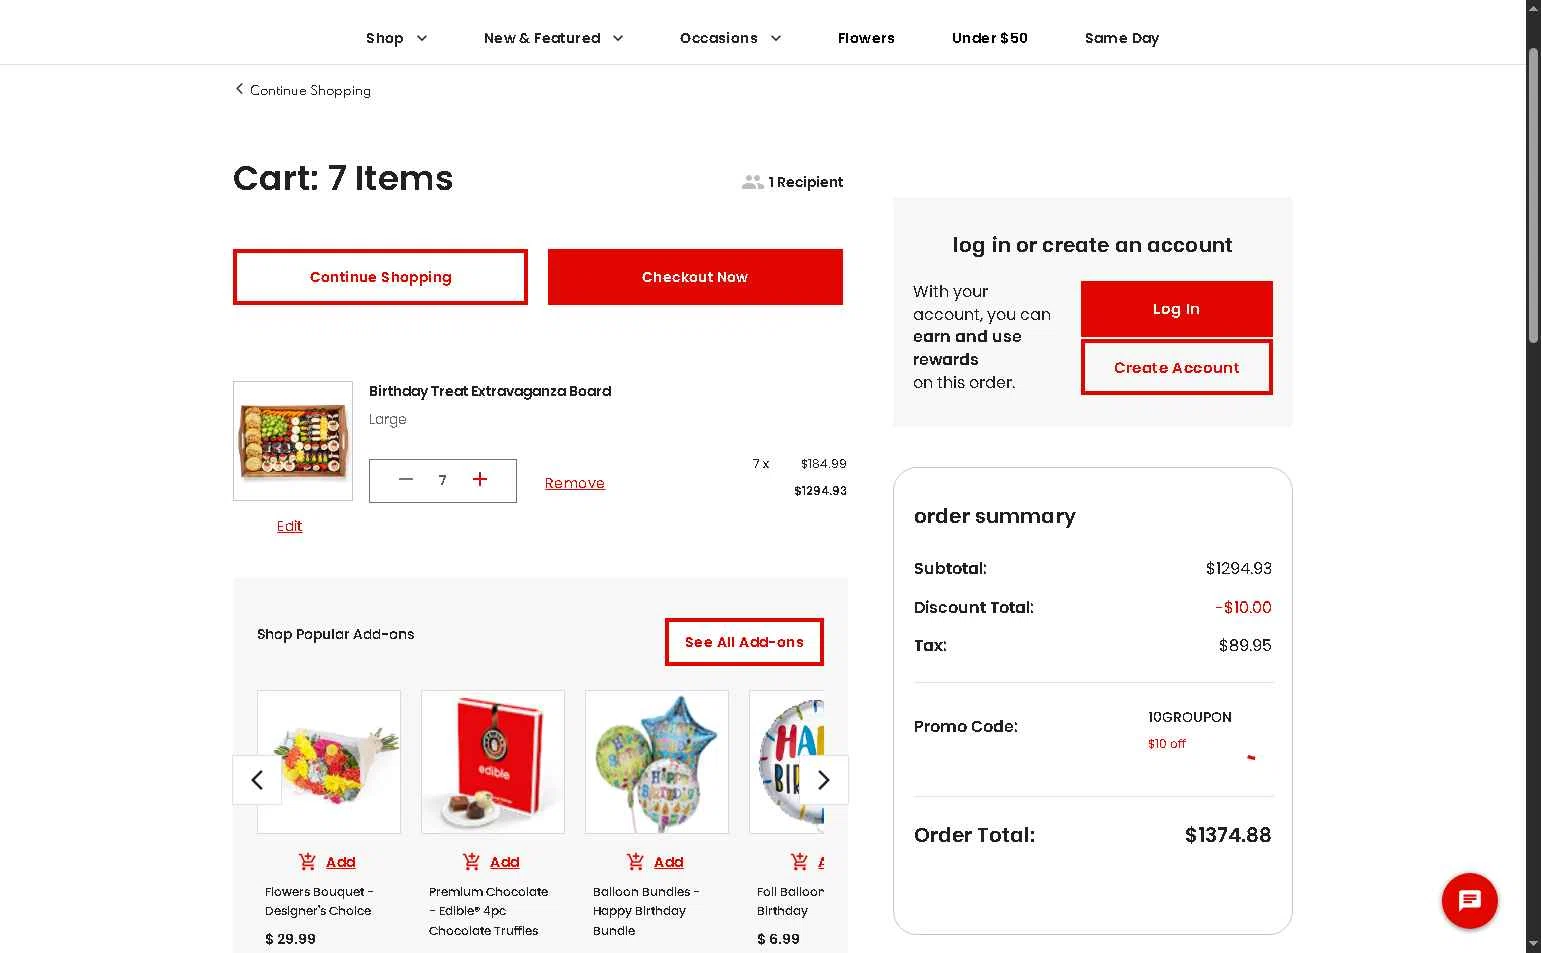
Task: Click the Create Account button
Action: click(x=1176, y=368)
